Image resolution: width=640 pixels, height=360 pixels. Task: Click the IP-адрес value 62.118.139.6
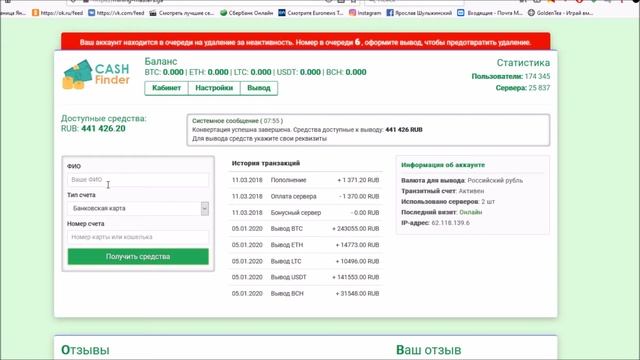[x=451, y=223]
